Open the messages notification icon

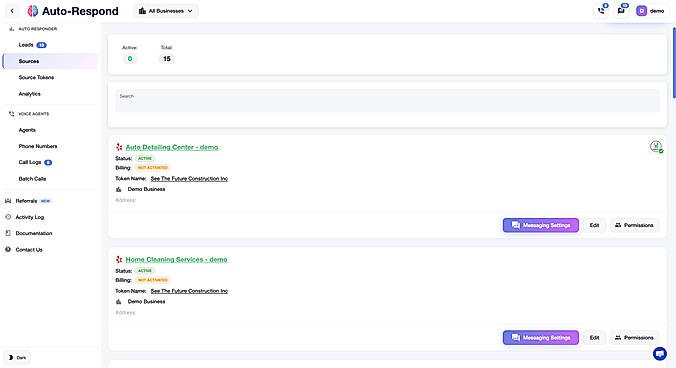tap(621, 11)
